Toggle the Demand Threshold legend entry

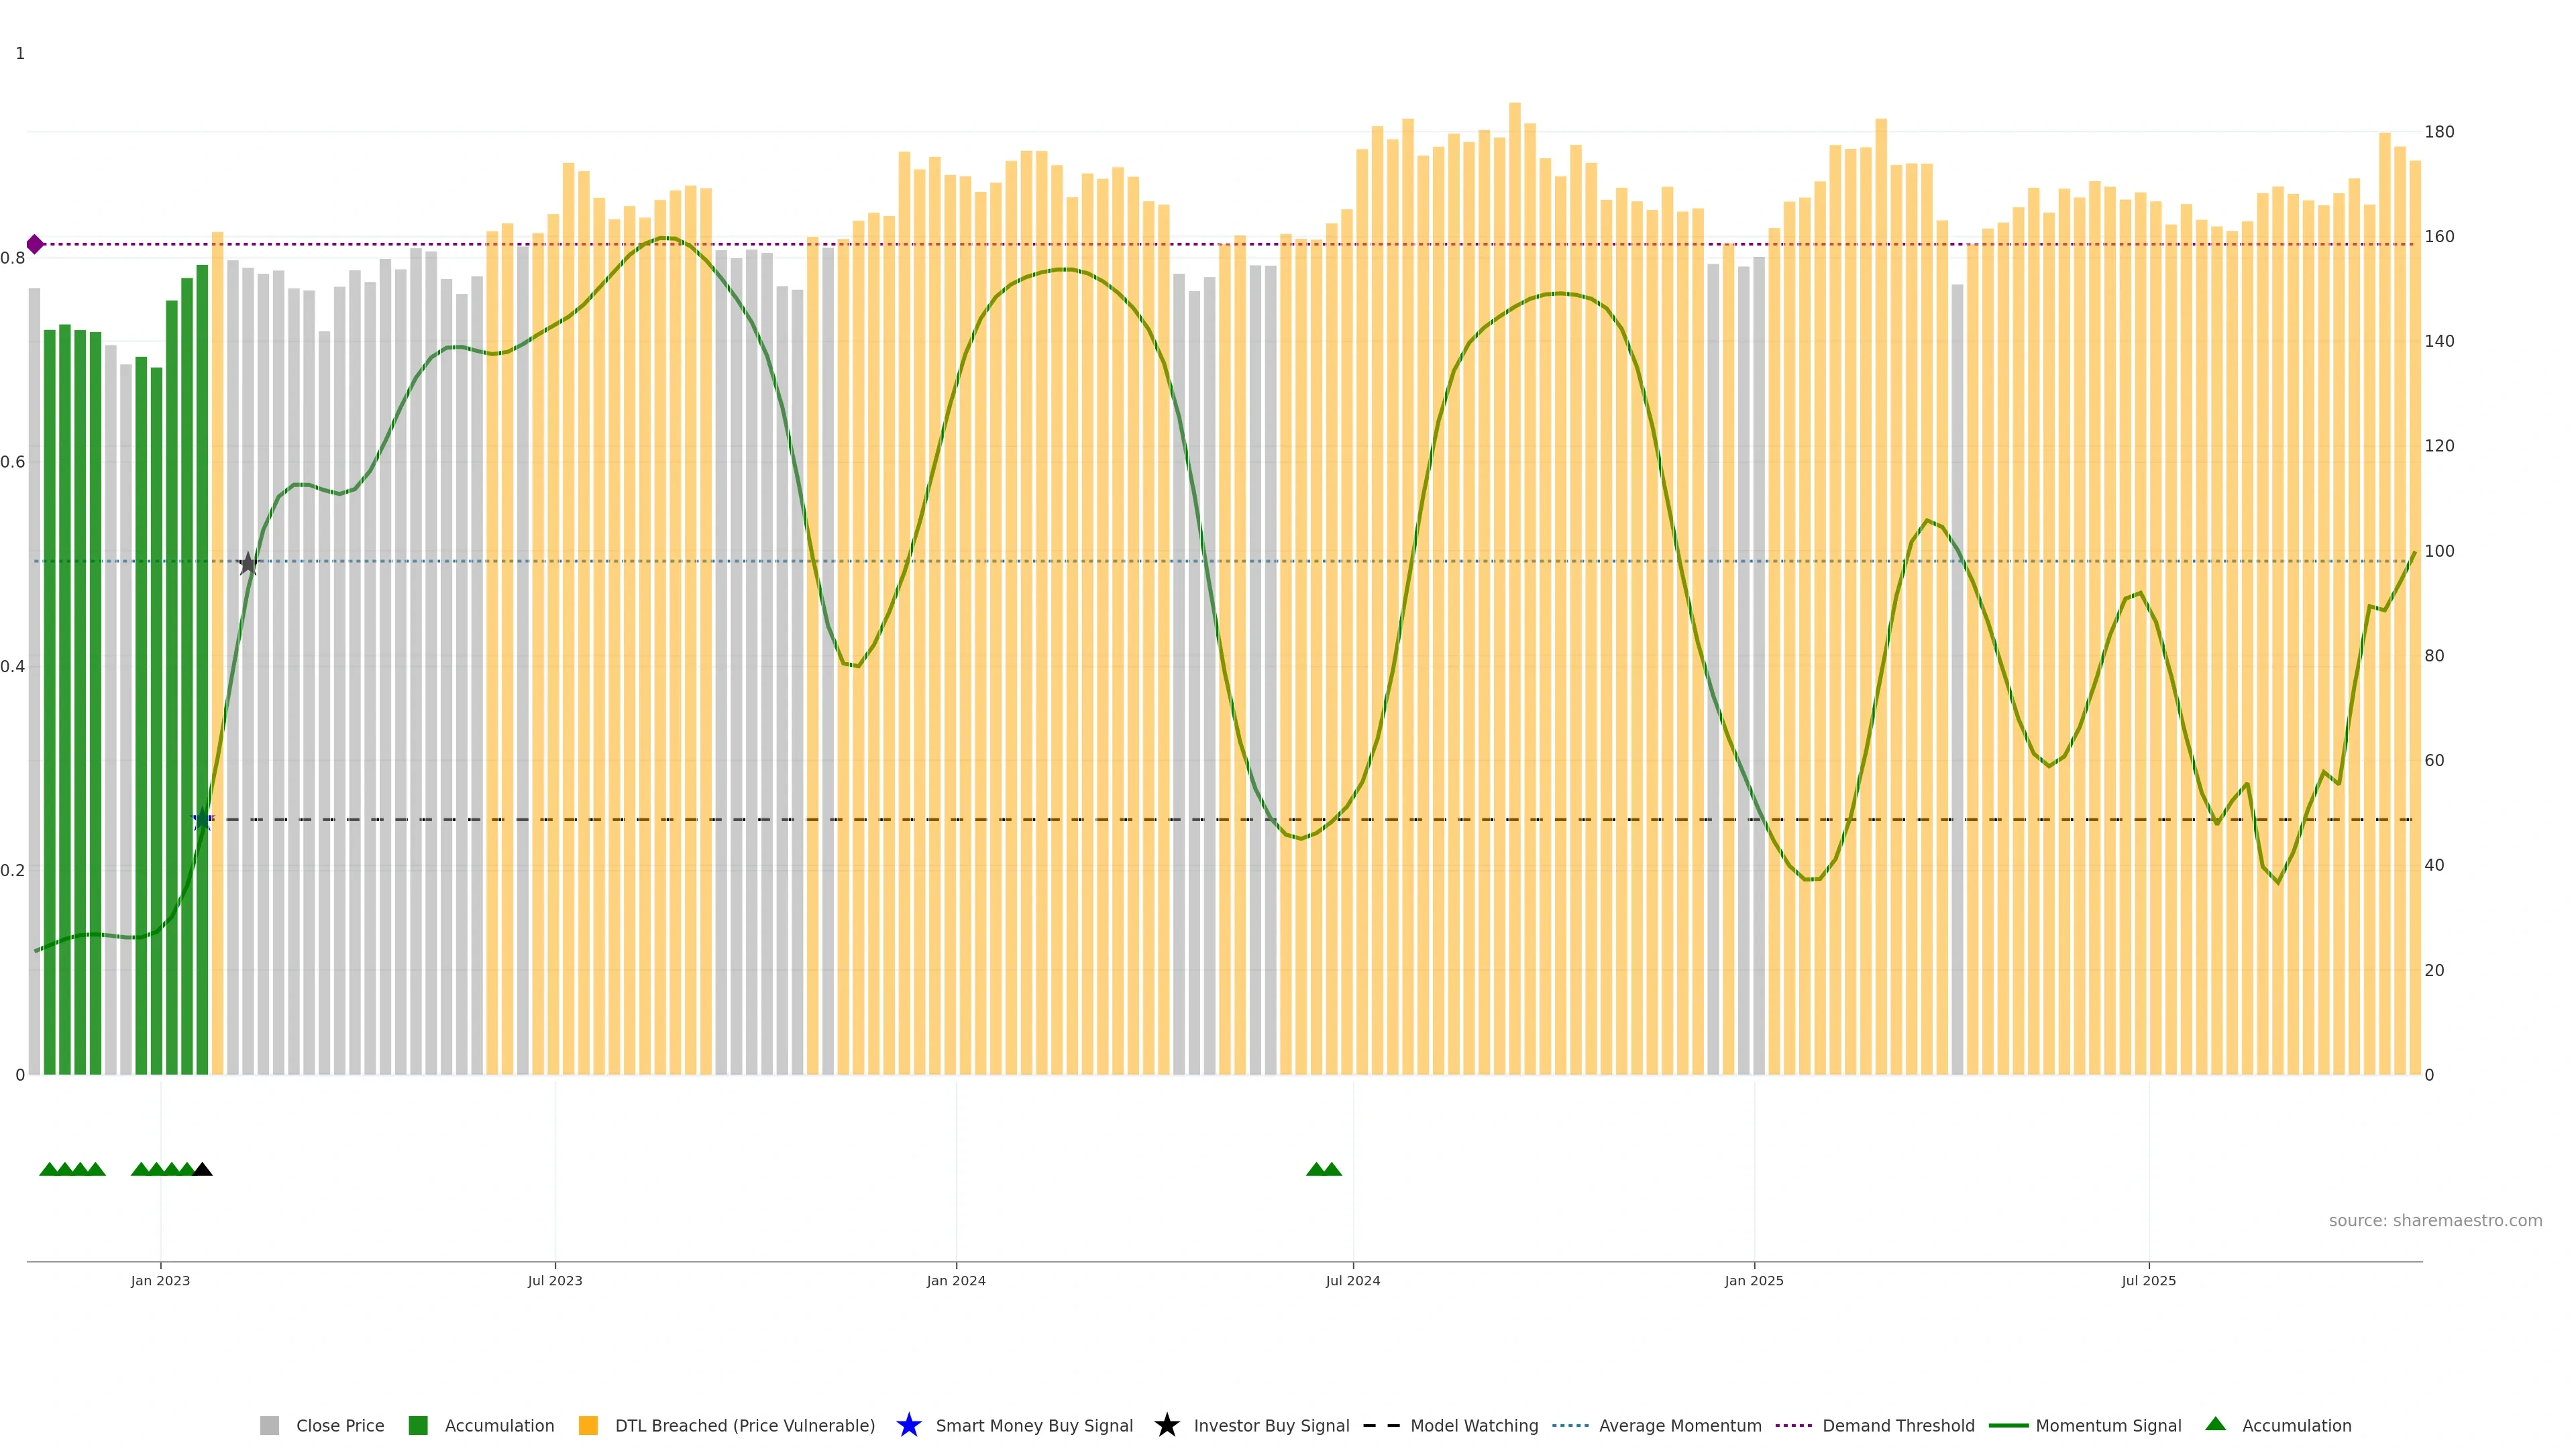coord(1897,1426)
